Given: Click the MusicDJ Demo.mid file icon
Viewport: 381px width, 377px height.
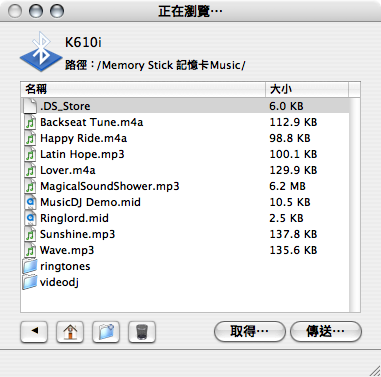Looking at the screenshot, I should [x=30, y=202].
